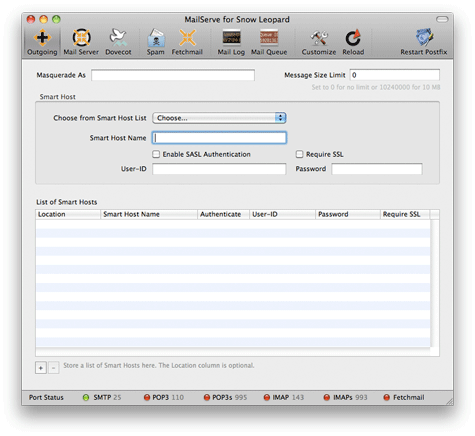Open the Customize tools

(x=319, y=42)
